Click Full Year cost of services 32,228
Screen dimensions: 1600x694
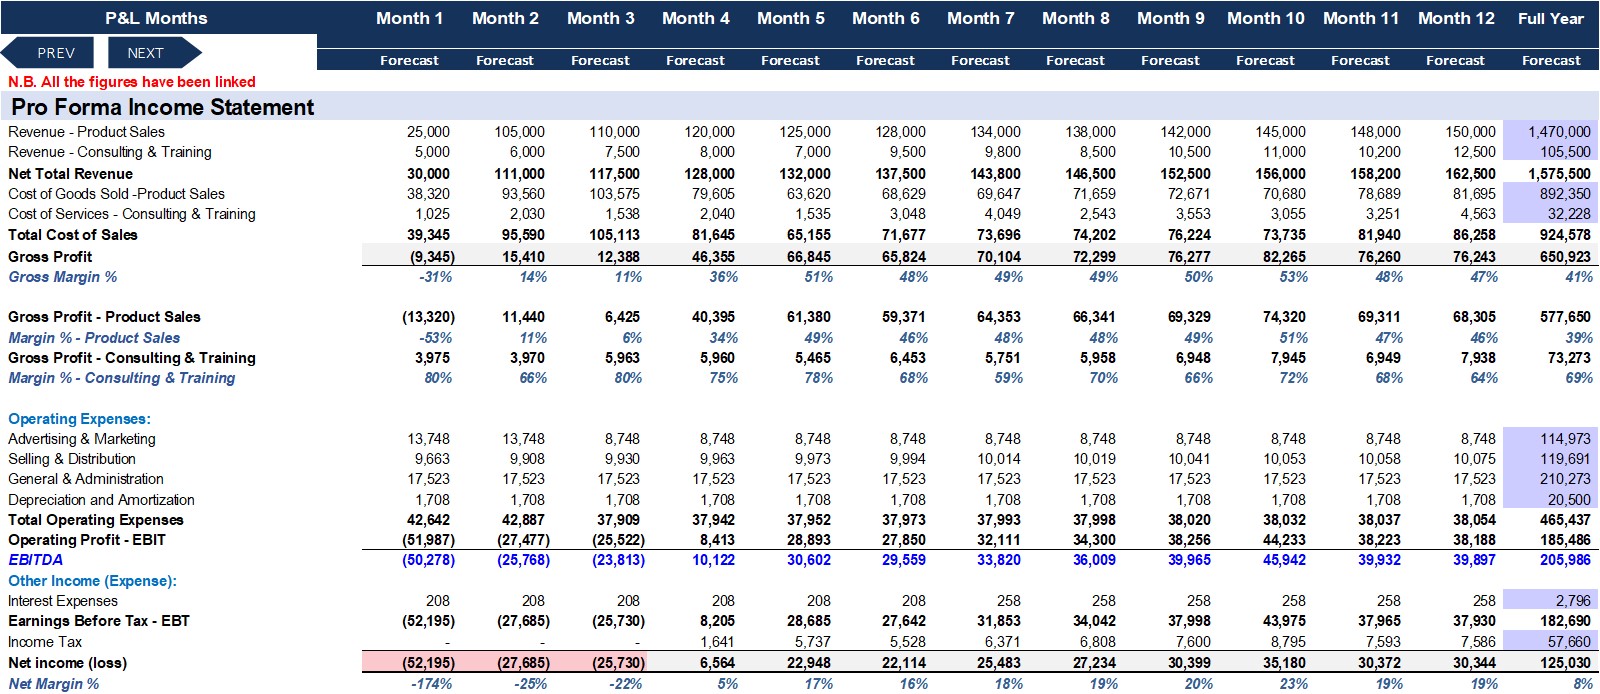(x=1551, y=214)
